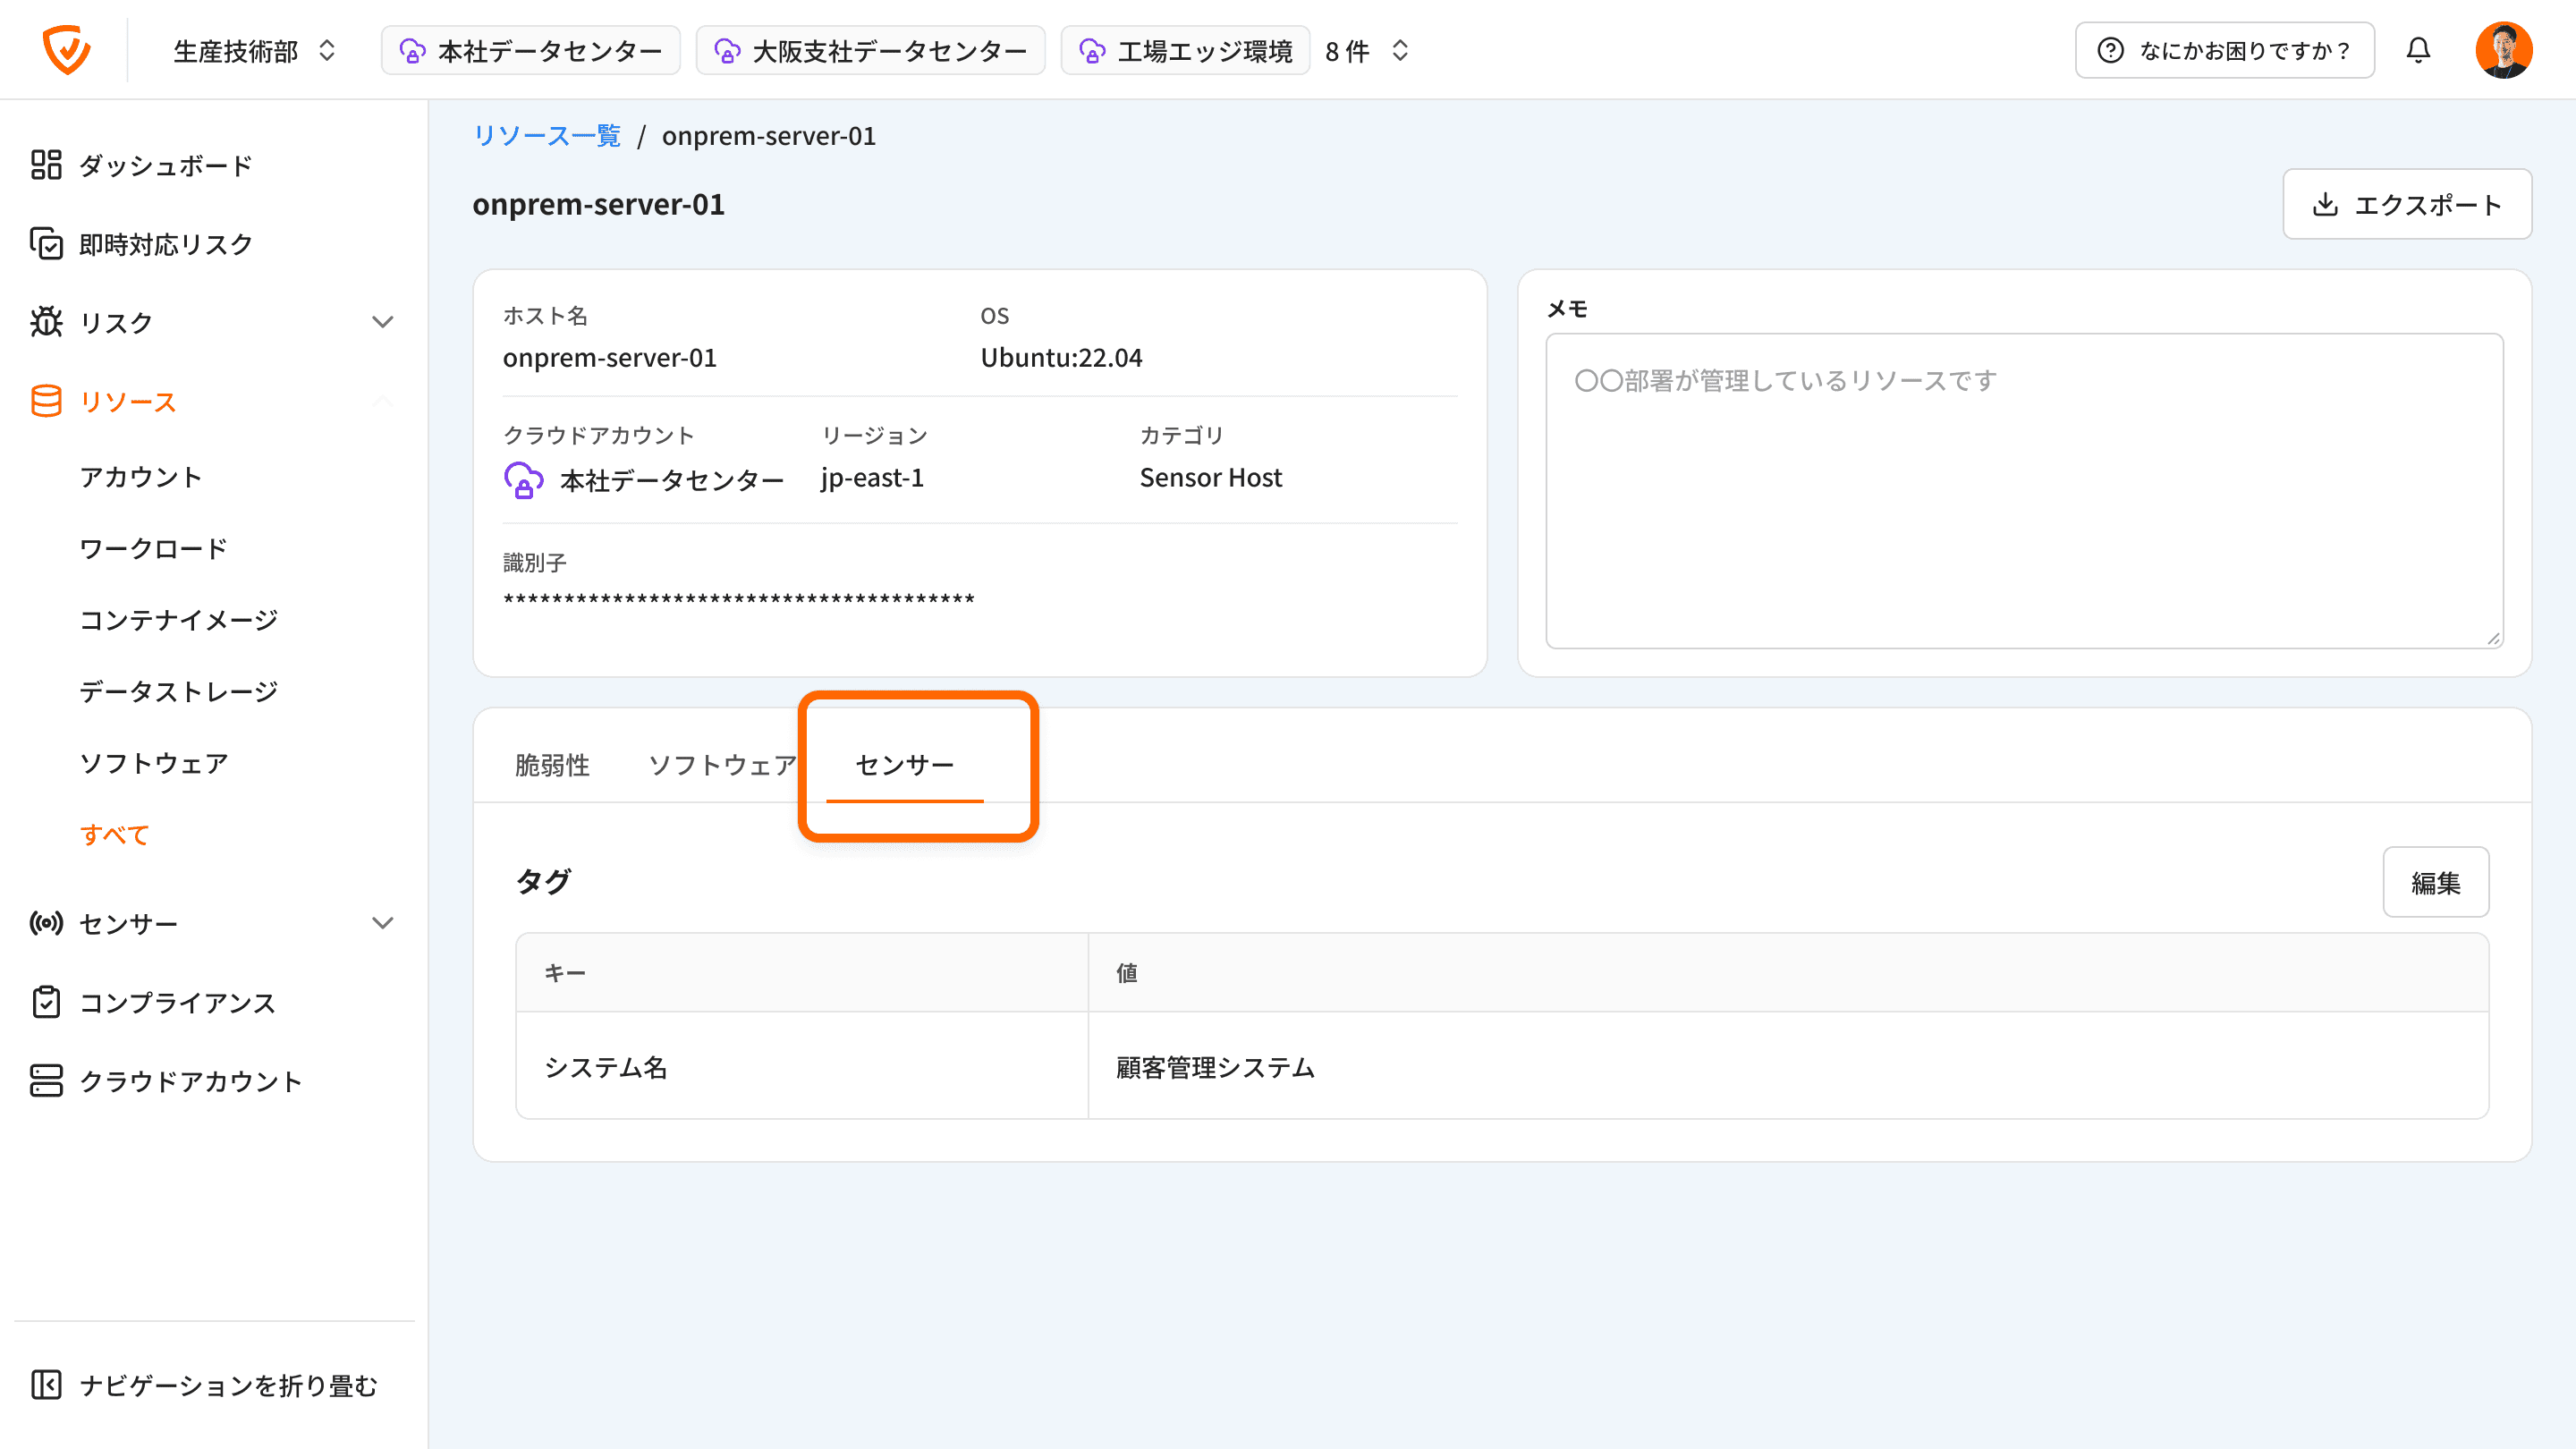Click the ダッシュボード grid icon
The image size is (2576, 1449).
click(46, 165)
